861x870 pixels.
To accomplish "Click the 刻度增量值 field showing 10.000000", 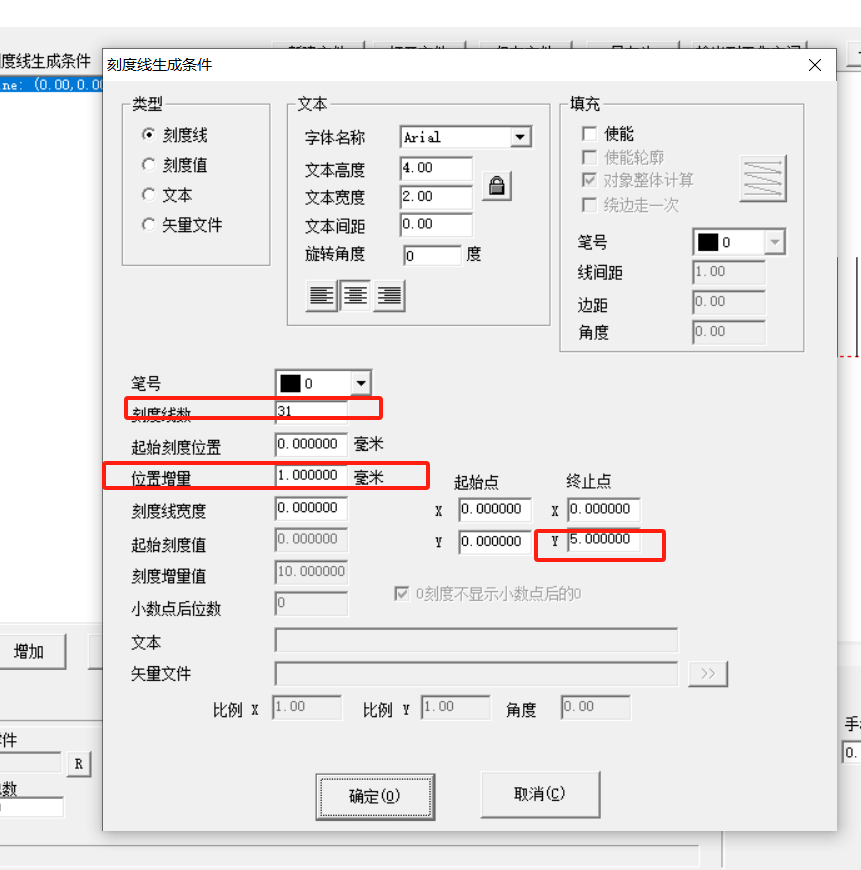I will tap(311, 571).
